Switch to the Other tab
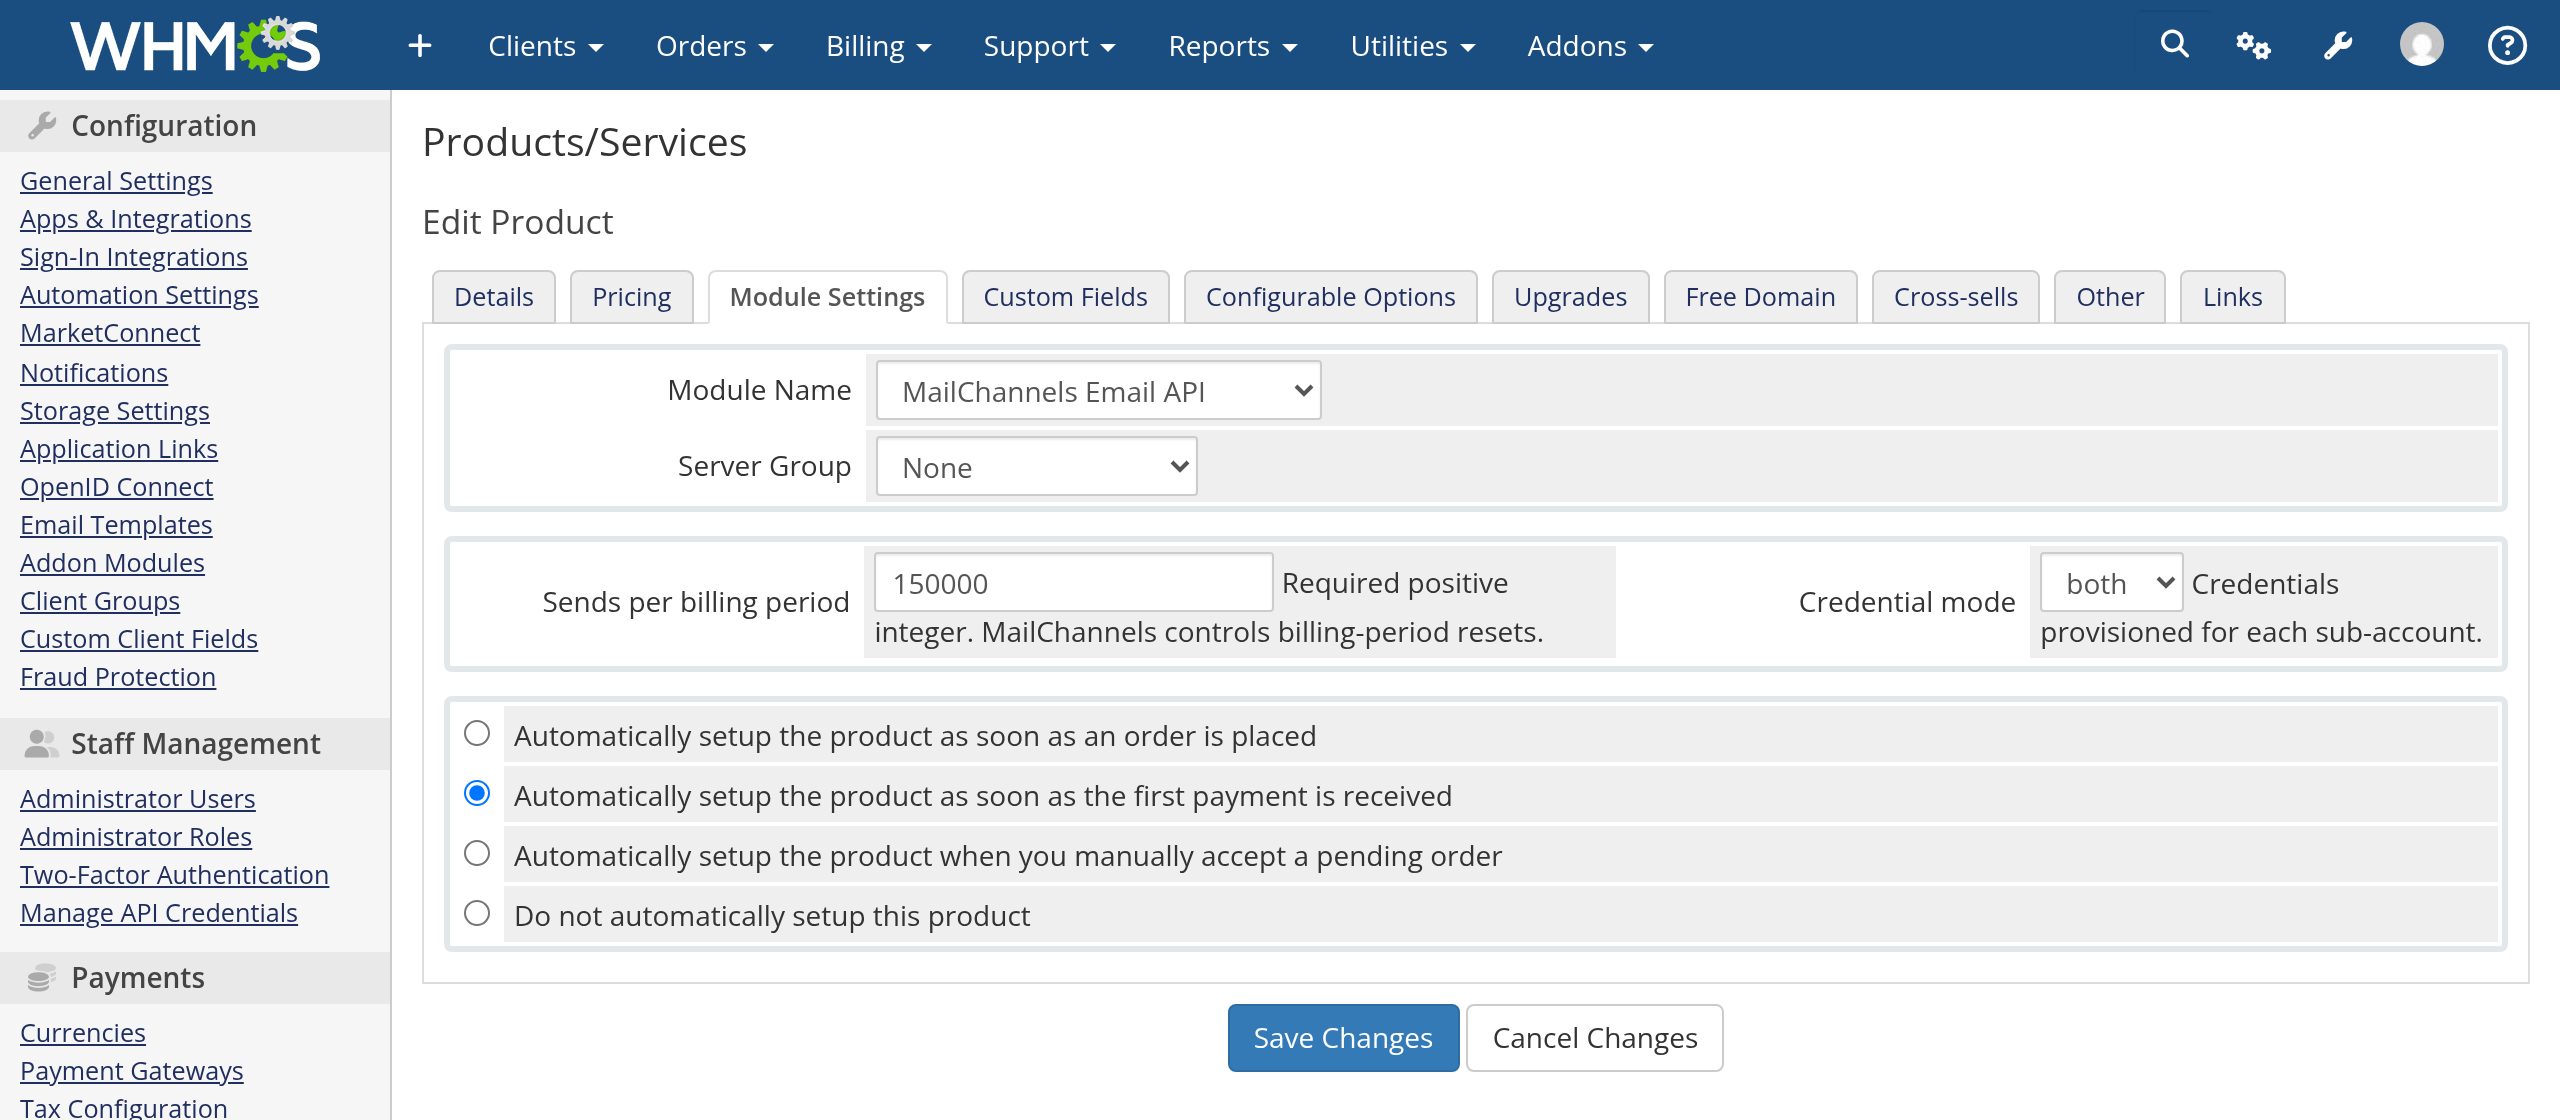 point(2110,297)
